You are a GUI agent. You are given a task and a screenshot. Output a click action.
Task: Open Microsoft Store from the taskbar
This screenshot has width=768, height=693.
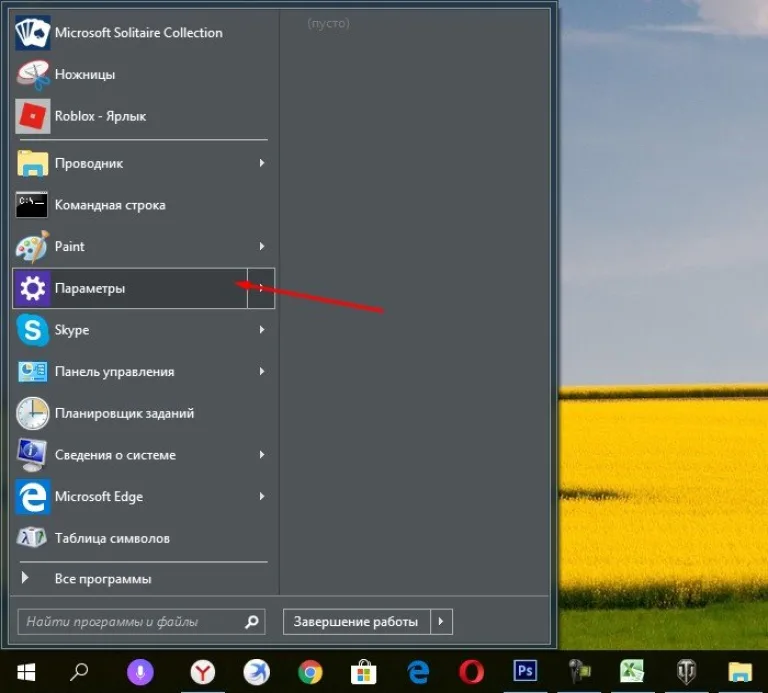364,672
